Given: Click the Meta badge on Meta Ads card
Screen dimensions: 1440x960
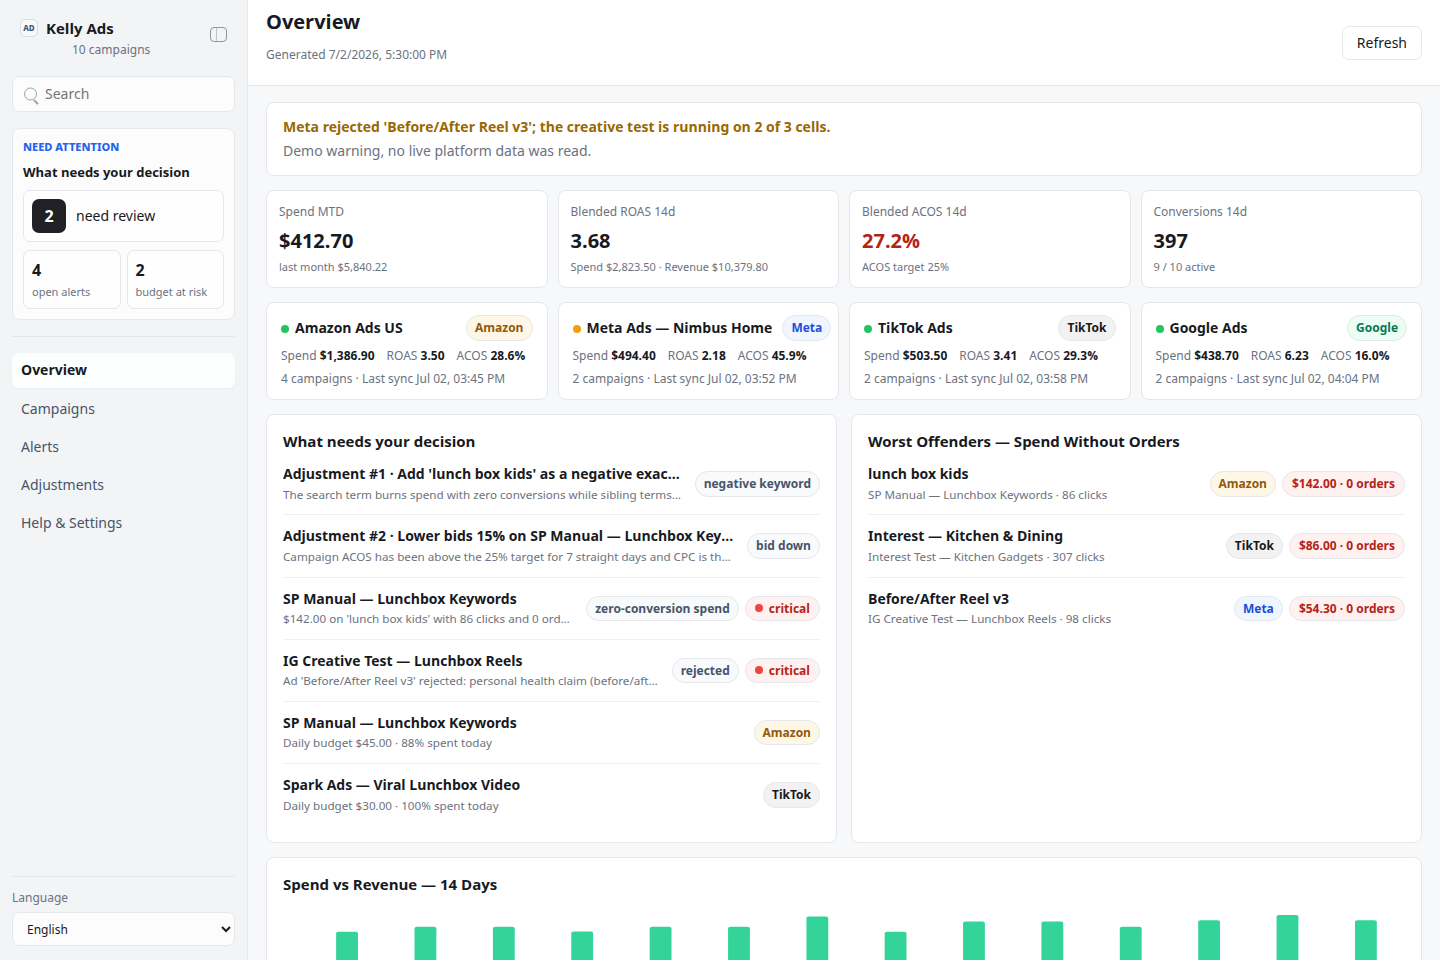Looking at the screenshot, I should [807, 328].
